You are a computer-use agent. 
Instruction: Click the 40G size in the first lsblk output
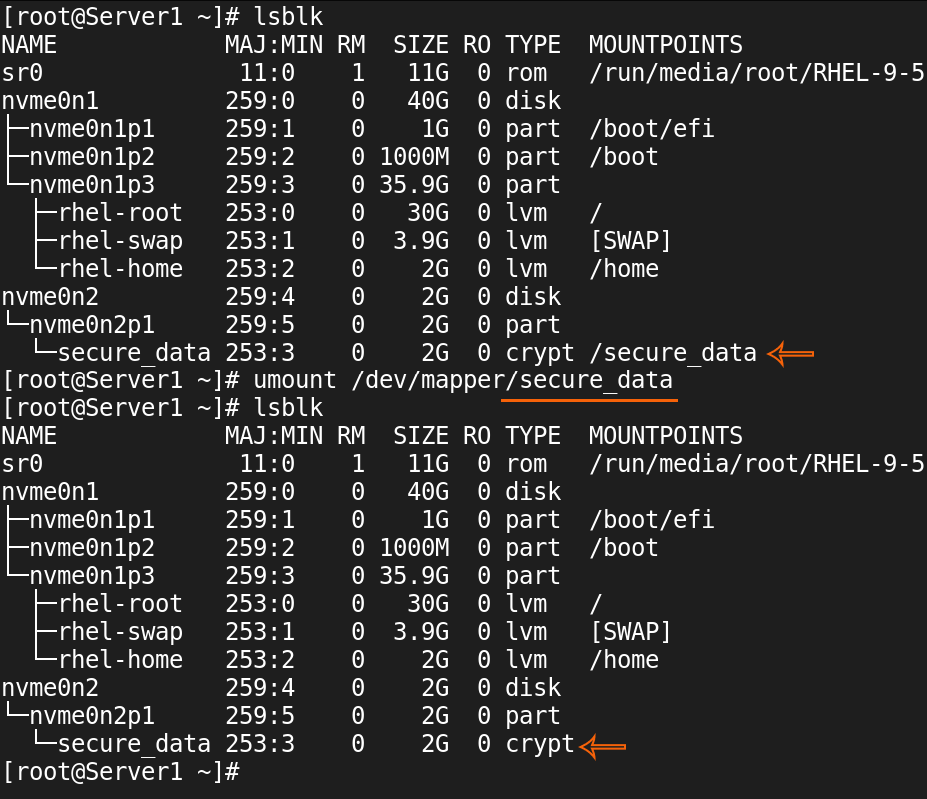pos(428,101)
